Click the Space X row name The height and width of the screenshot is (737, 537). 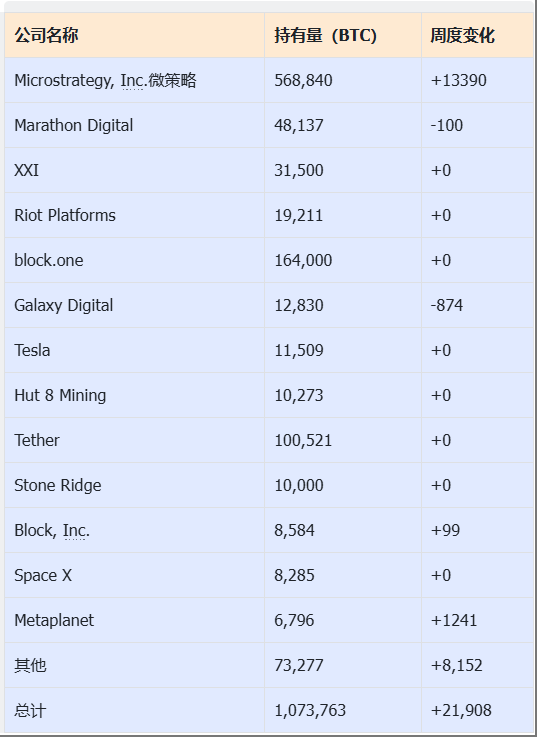click(43, 575)
